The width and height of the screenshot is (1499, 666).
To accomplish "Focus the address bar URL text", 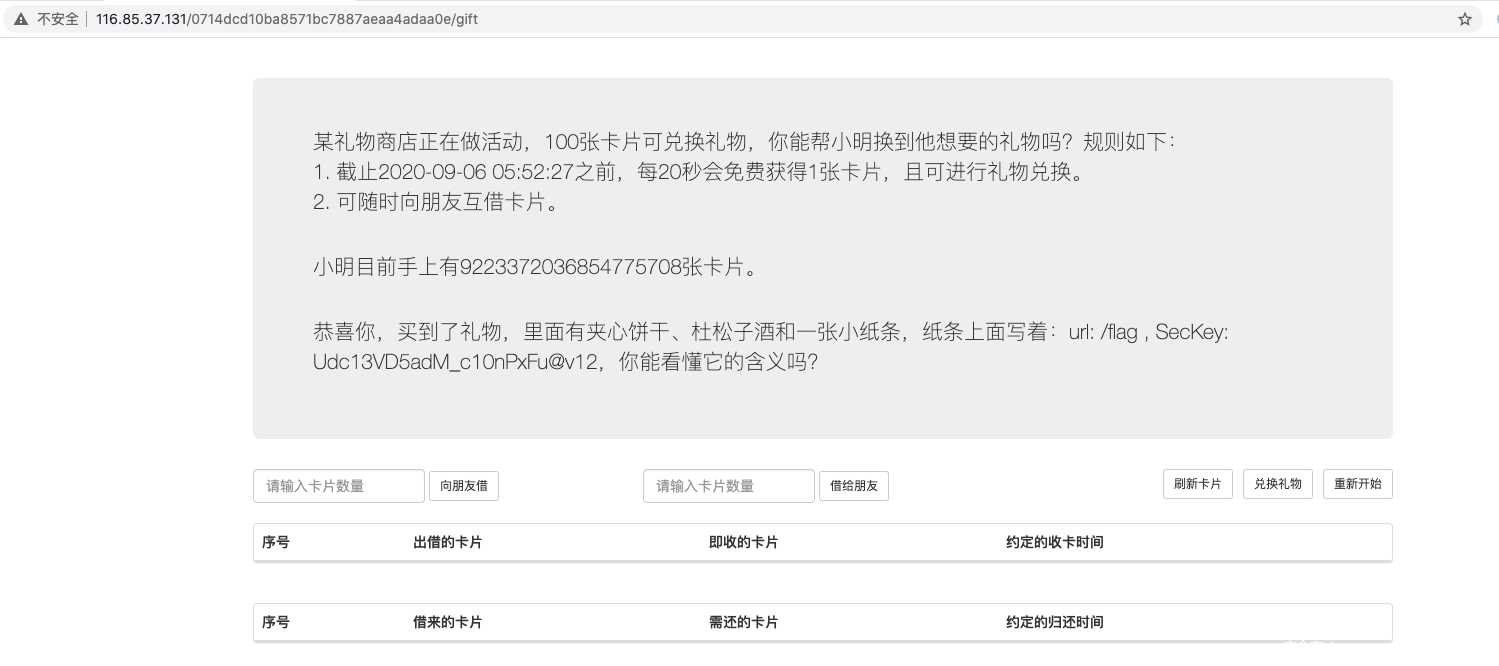I will click(x=286, y=19).
